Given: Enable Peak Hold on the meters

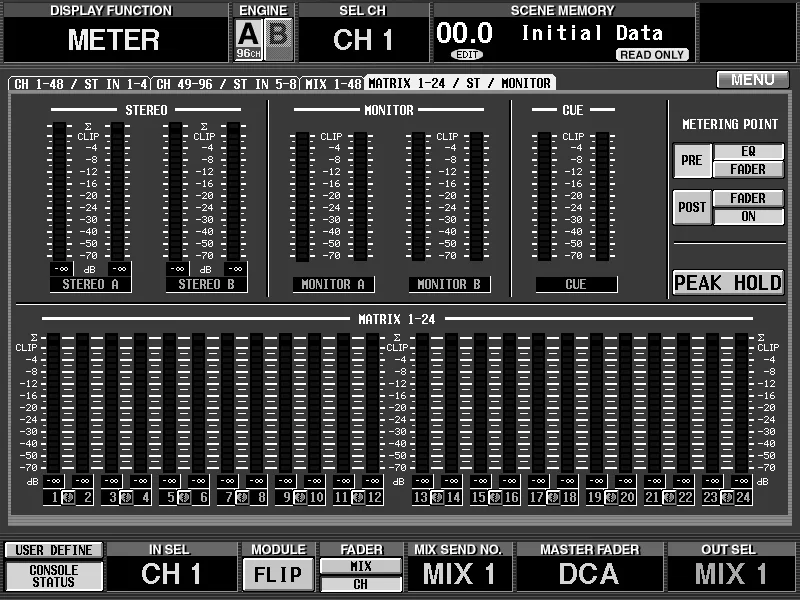Looking at the screenshot, I should point(728,283).
